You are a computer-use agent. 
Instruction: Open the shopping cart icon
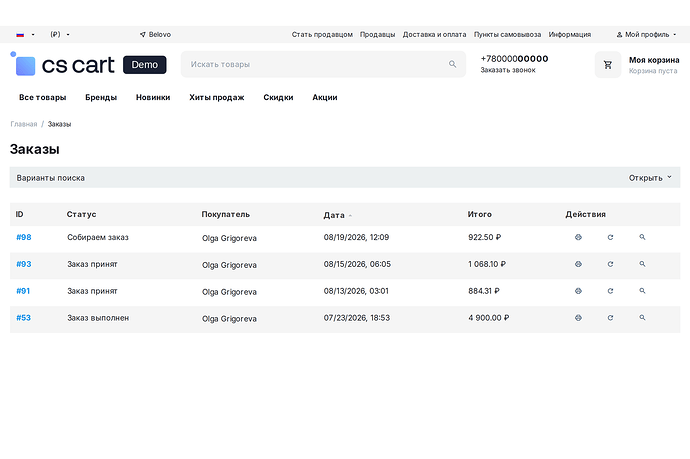point(608,65)
